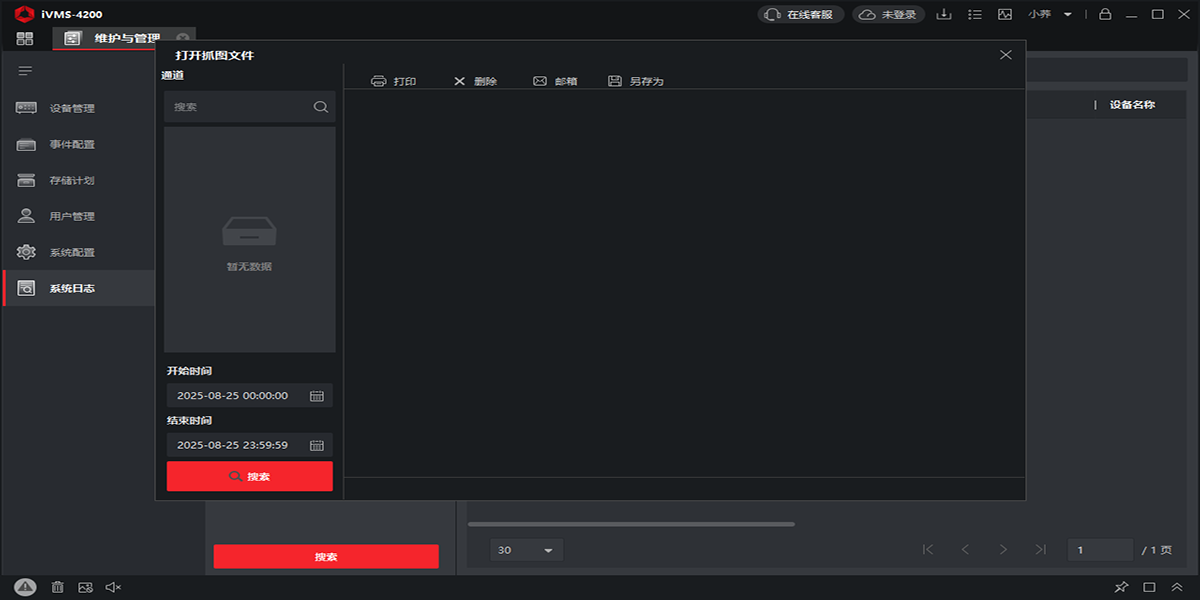Open the control panel grid icon
The width and height of the screenshot is (1200, 600).
[x=25, y=39]
